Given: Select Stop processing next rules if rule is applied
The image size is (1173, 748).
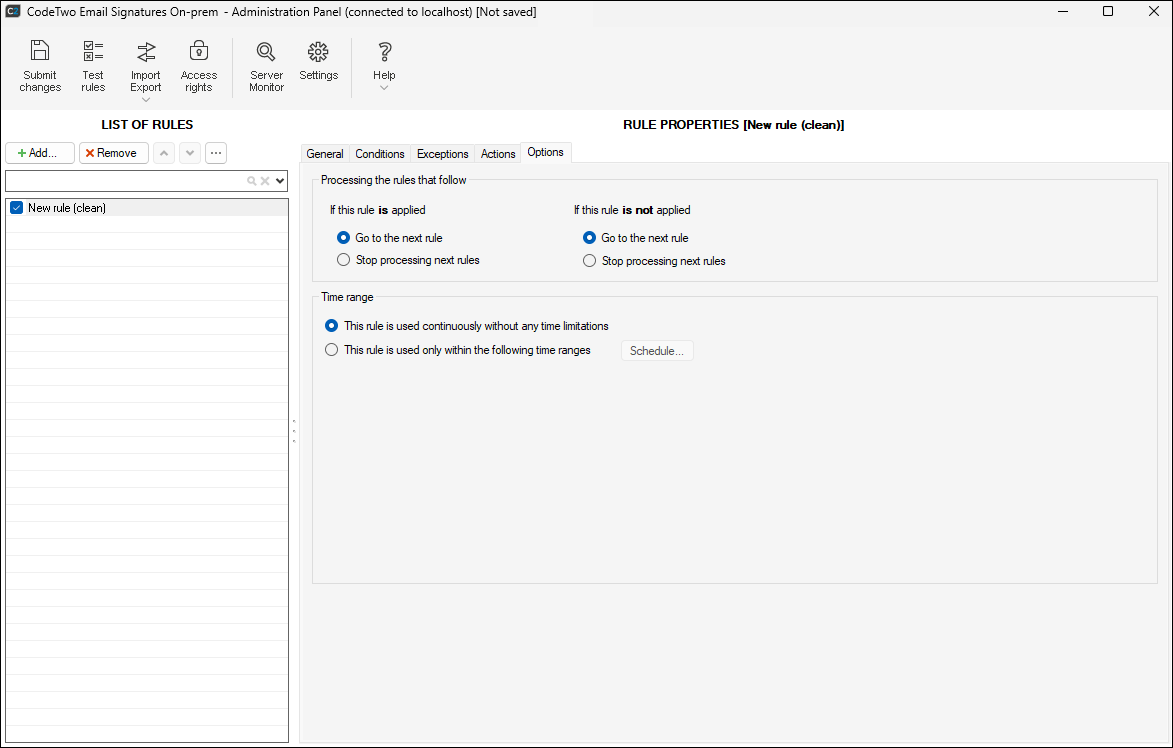Looking at the screenshot, I should point(344,260).
